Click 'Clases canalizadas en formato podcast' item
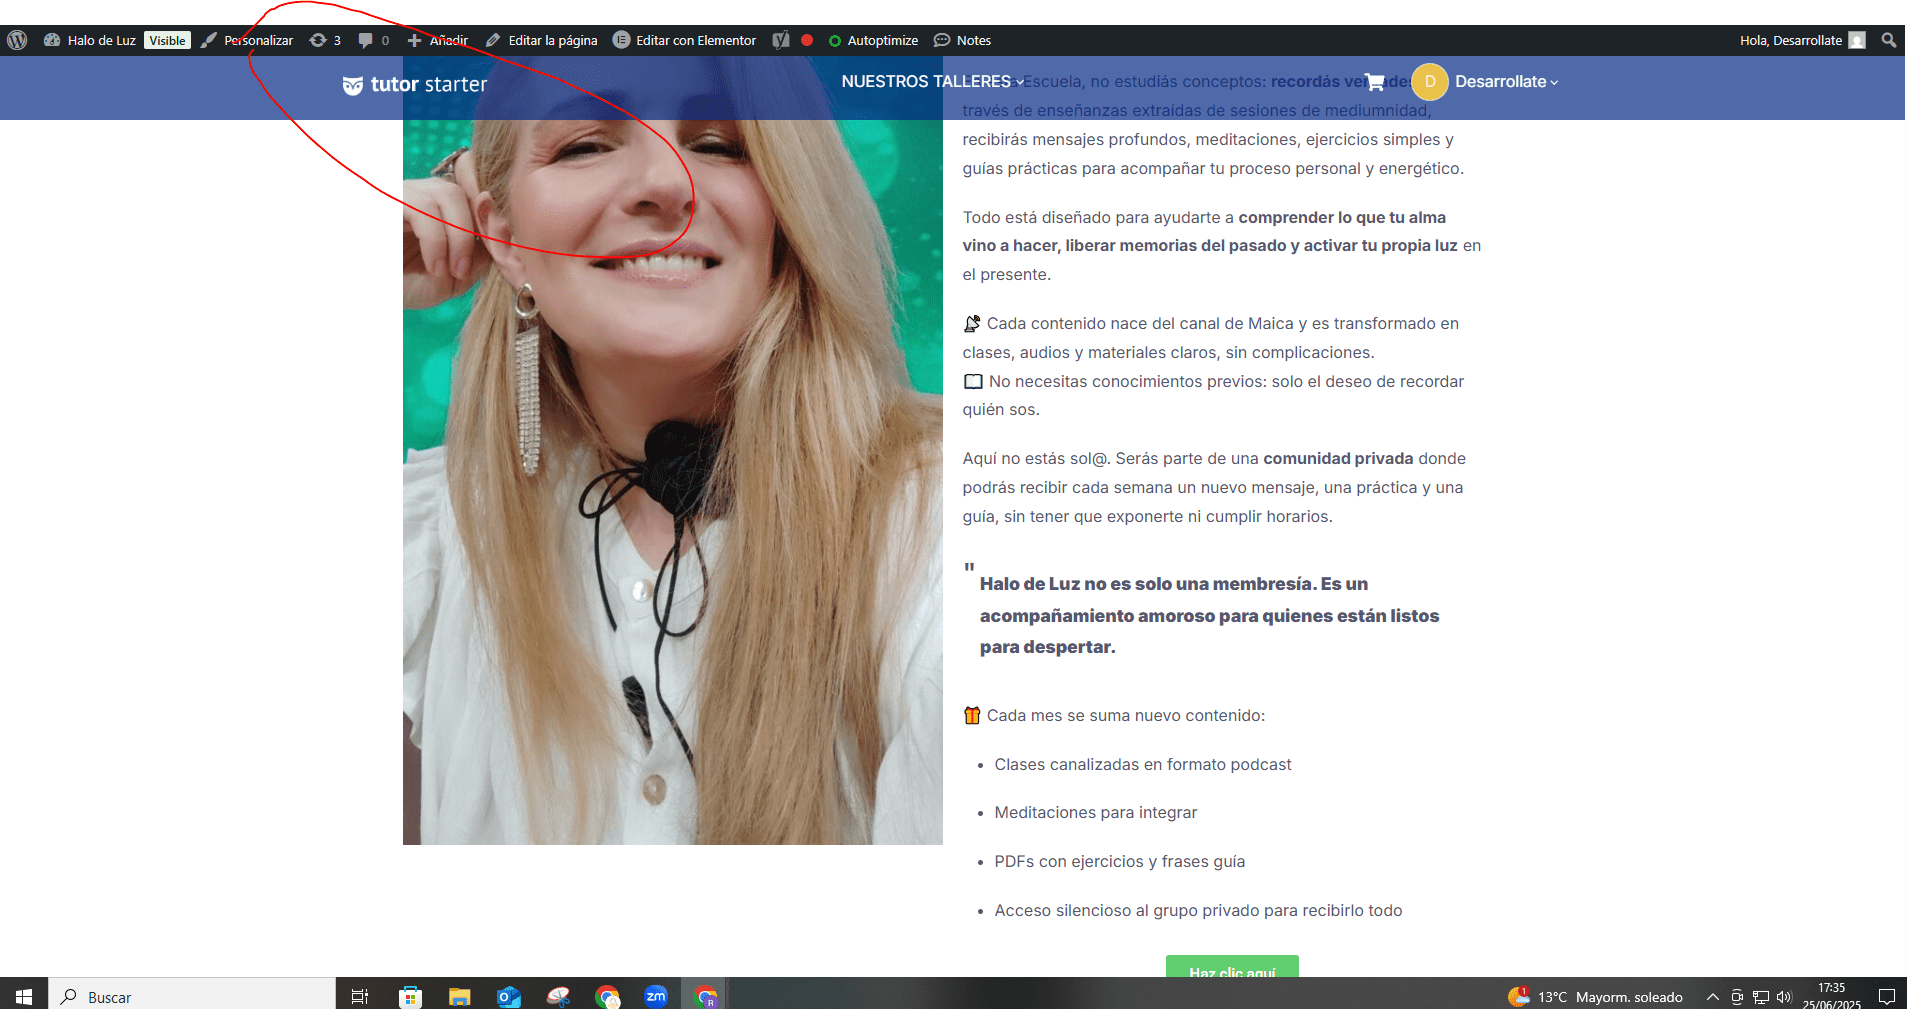Image resolution: width=1907 pixels, height=1009 pixels. tap(1142, 764)
